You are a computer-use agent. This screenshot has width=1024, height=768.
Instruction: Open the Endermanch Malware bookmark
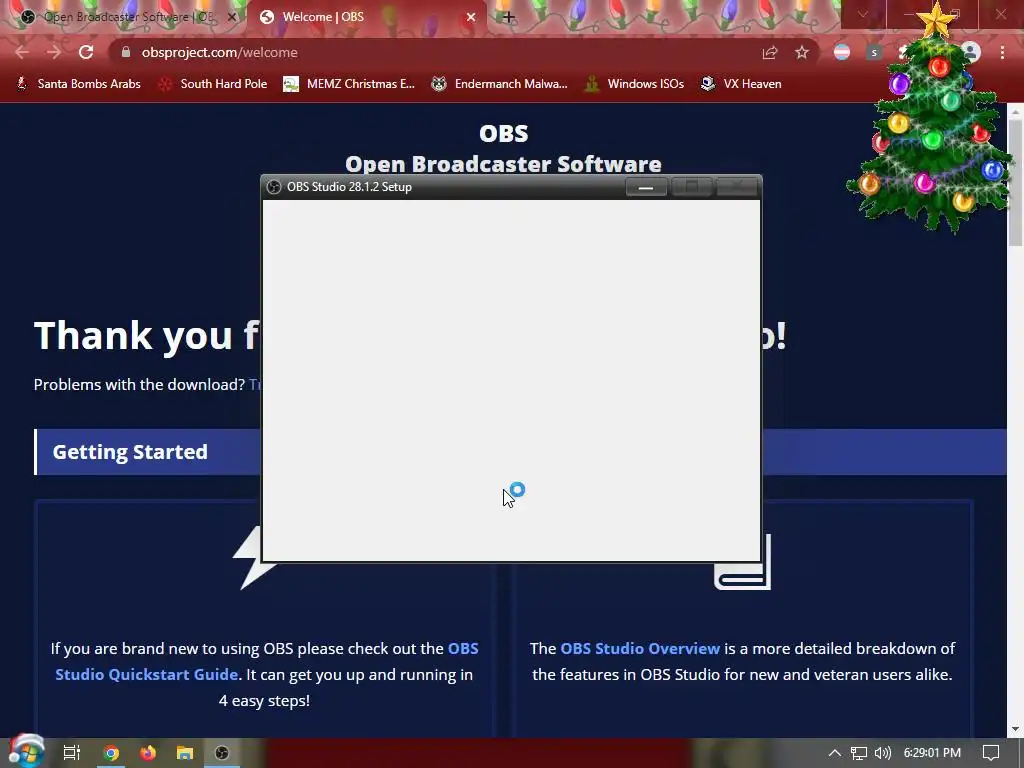500,84
